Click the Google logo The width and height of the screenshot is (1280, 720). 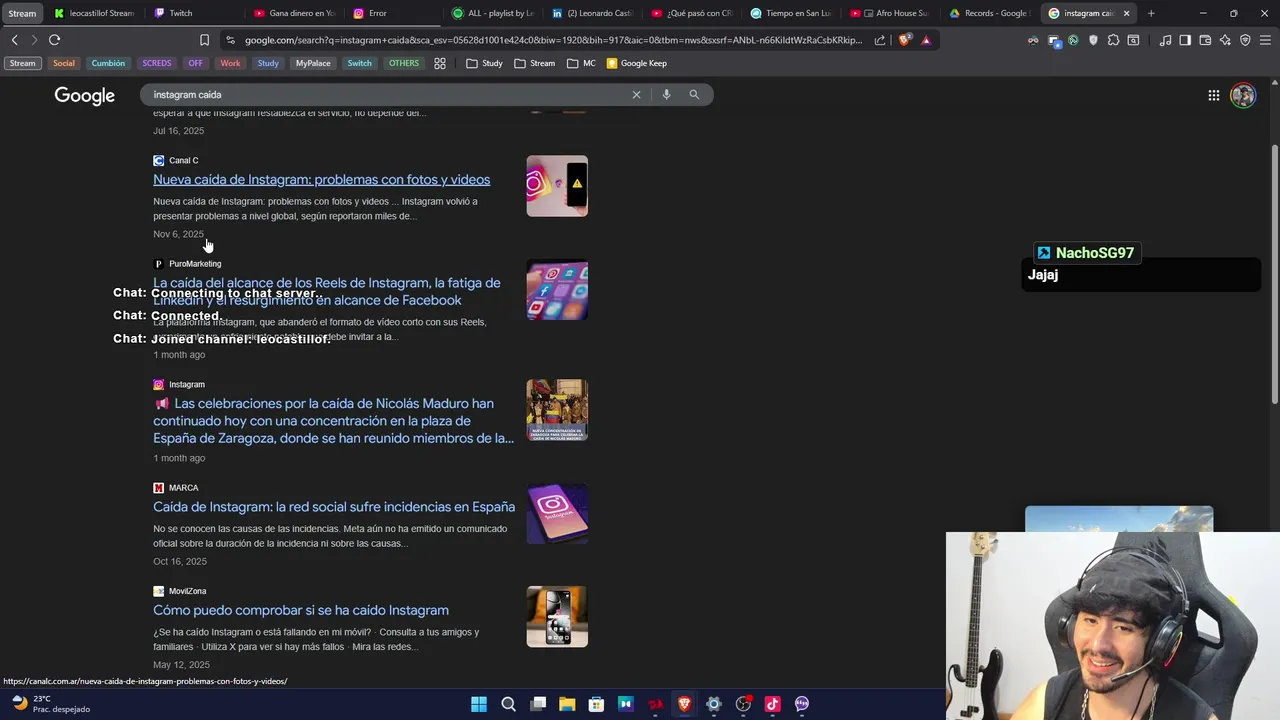pos(85,95)
